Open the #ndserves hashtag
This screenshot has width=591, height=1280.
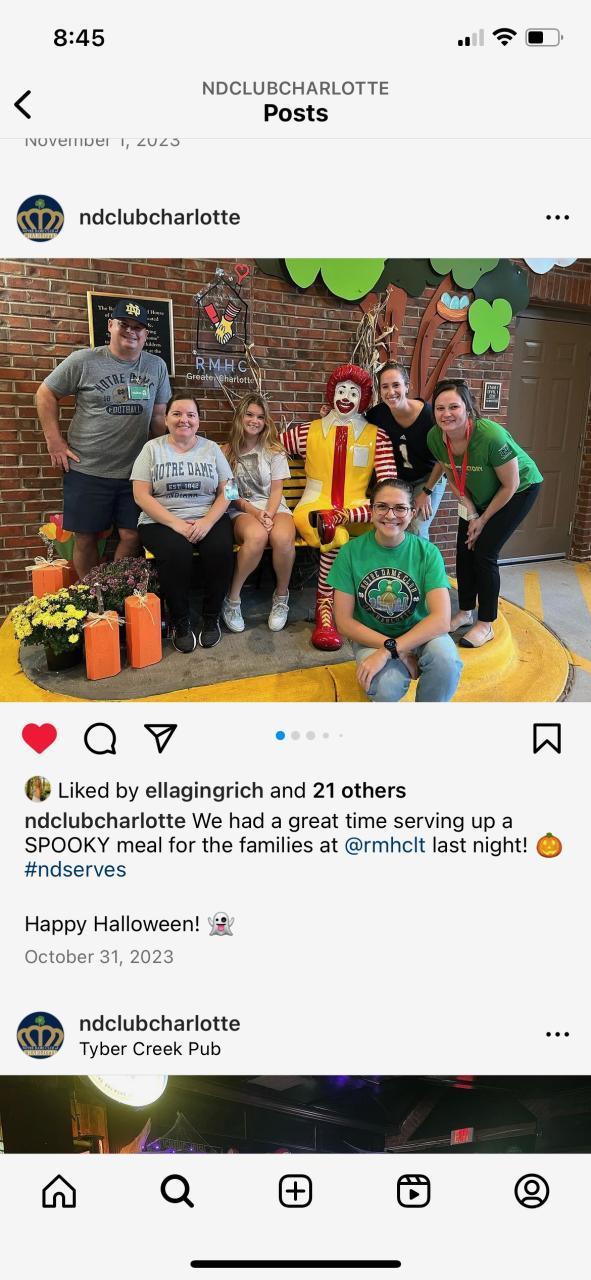[x=75, y=869]
